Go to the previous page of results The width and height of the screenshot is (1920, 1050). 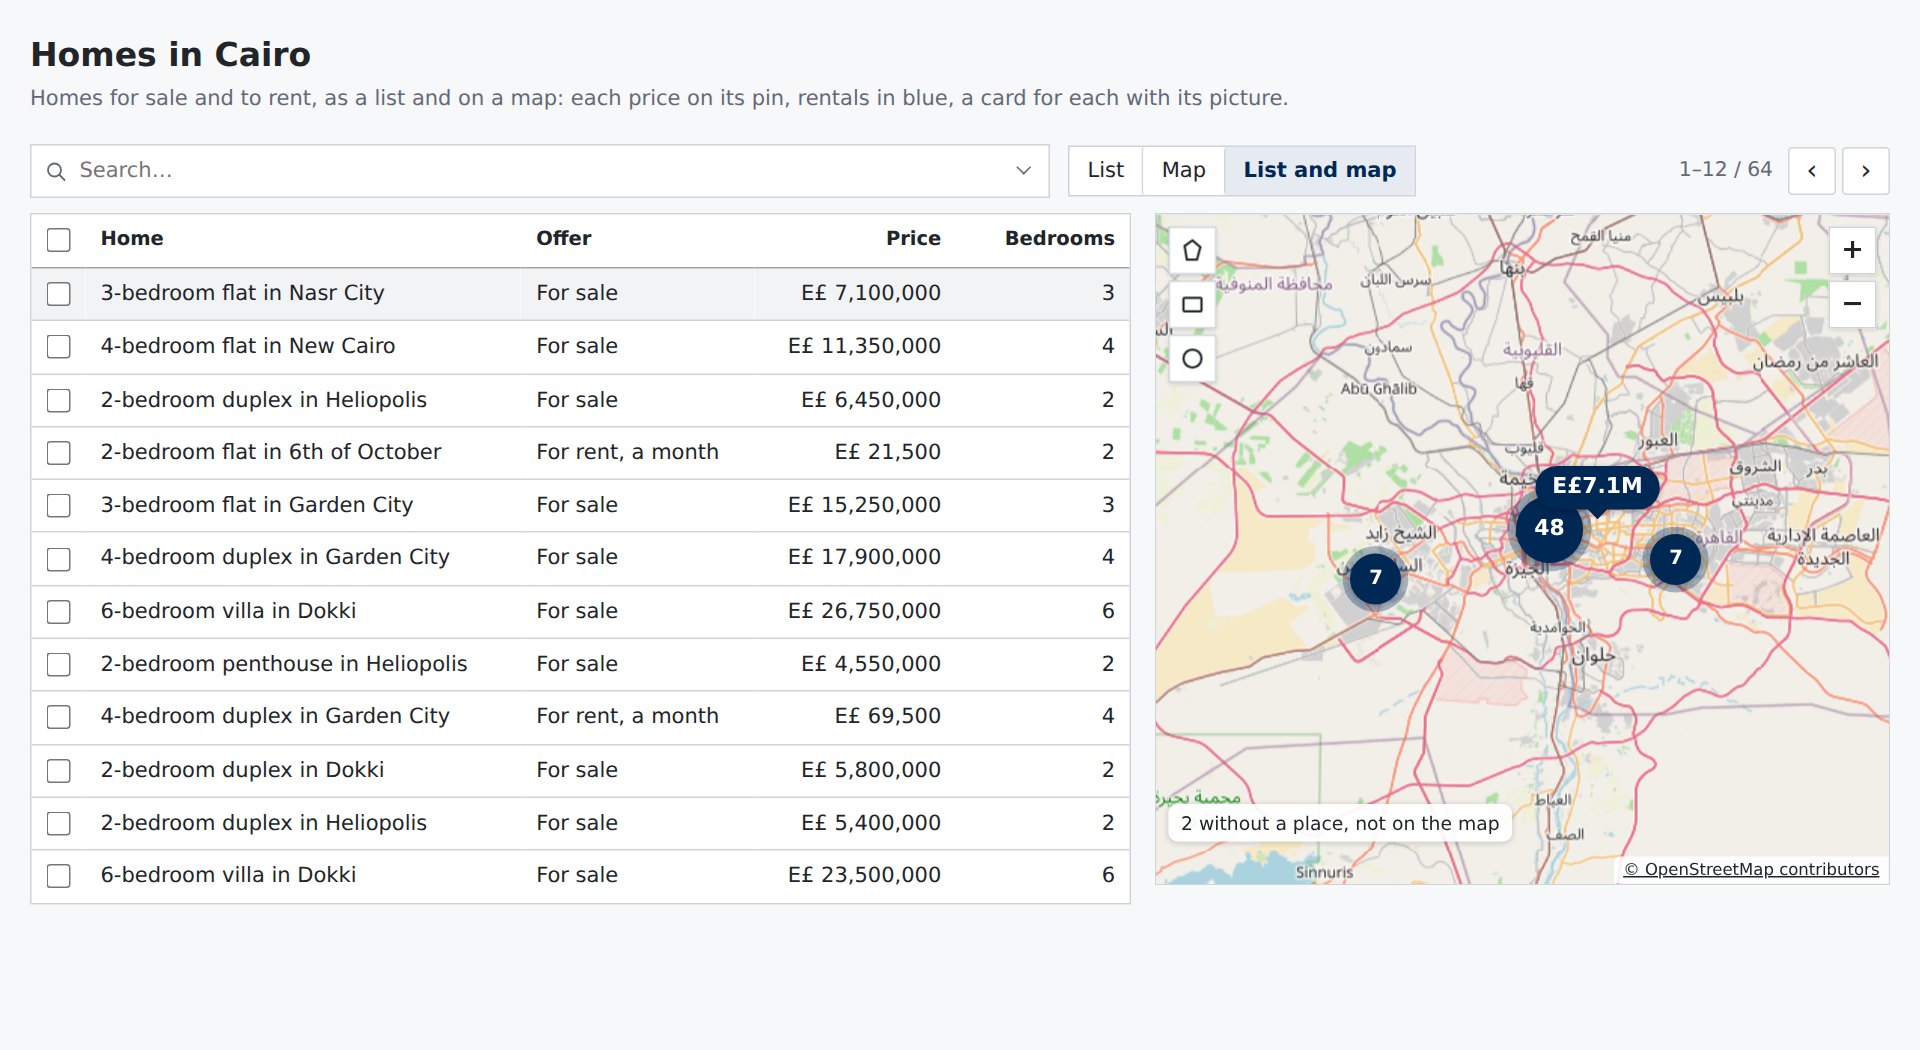[x=1811, y=171]
